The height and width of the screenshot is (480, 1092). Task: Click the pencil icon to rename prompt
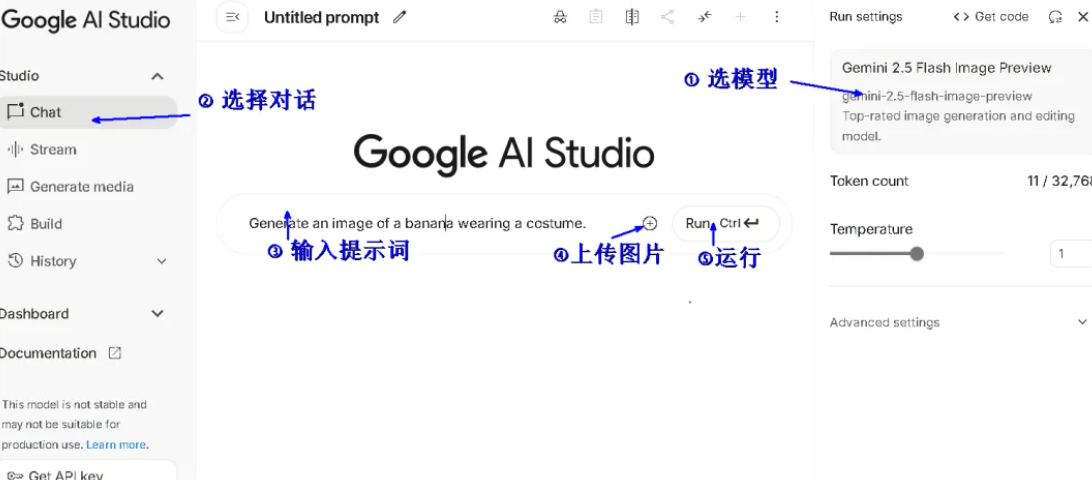coord(400,17)
